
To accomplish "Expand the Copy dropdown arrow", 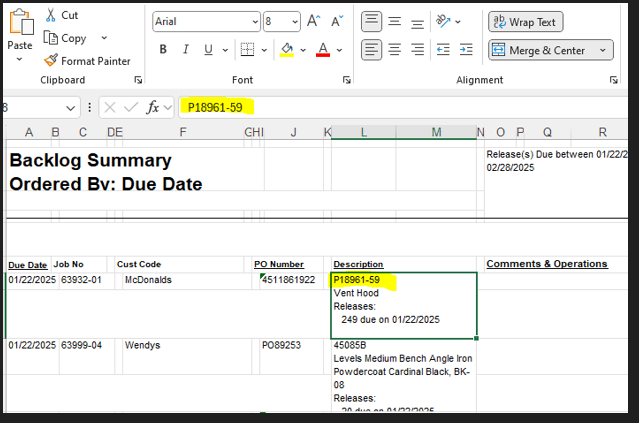I will tap(104, 38).
